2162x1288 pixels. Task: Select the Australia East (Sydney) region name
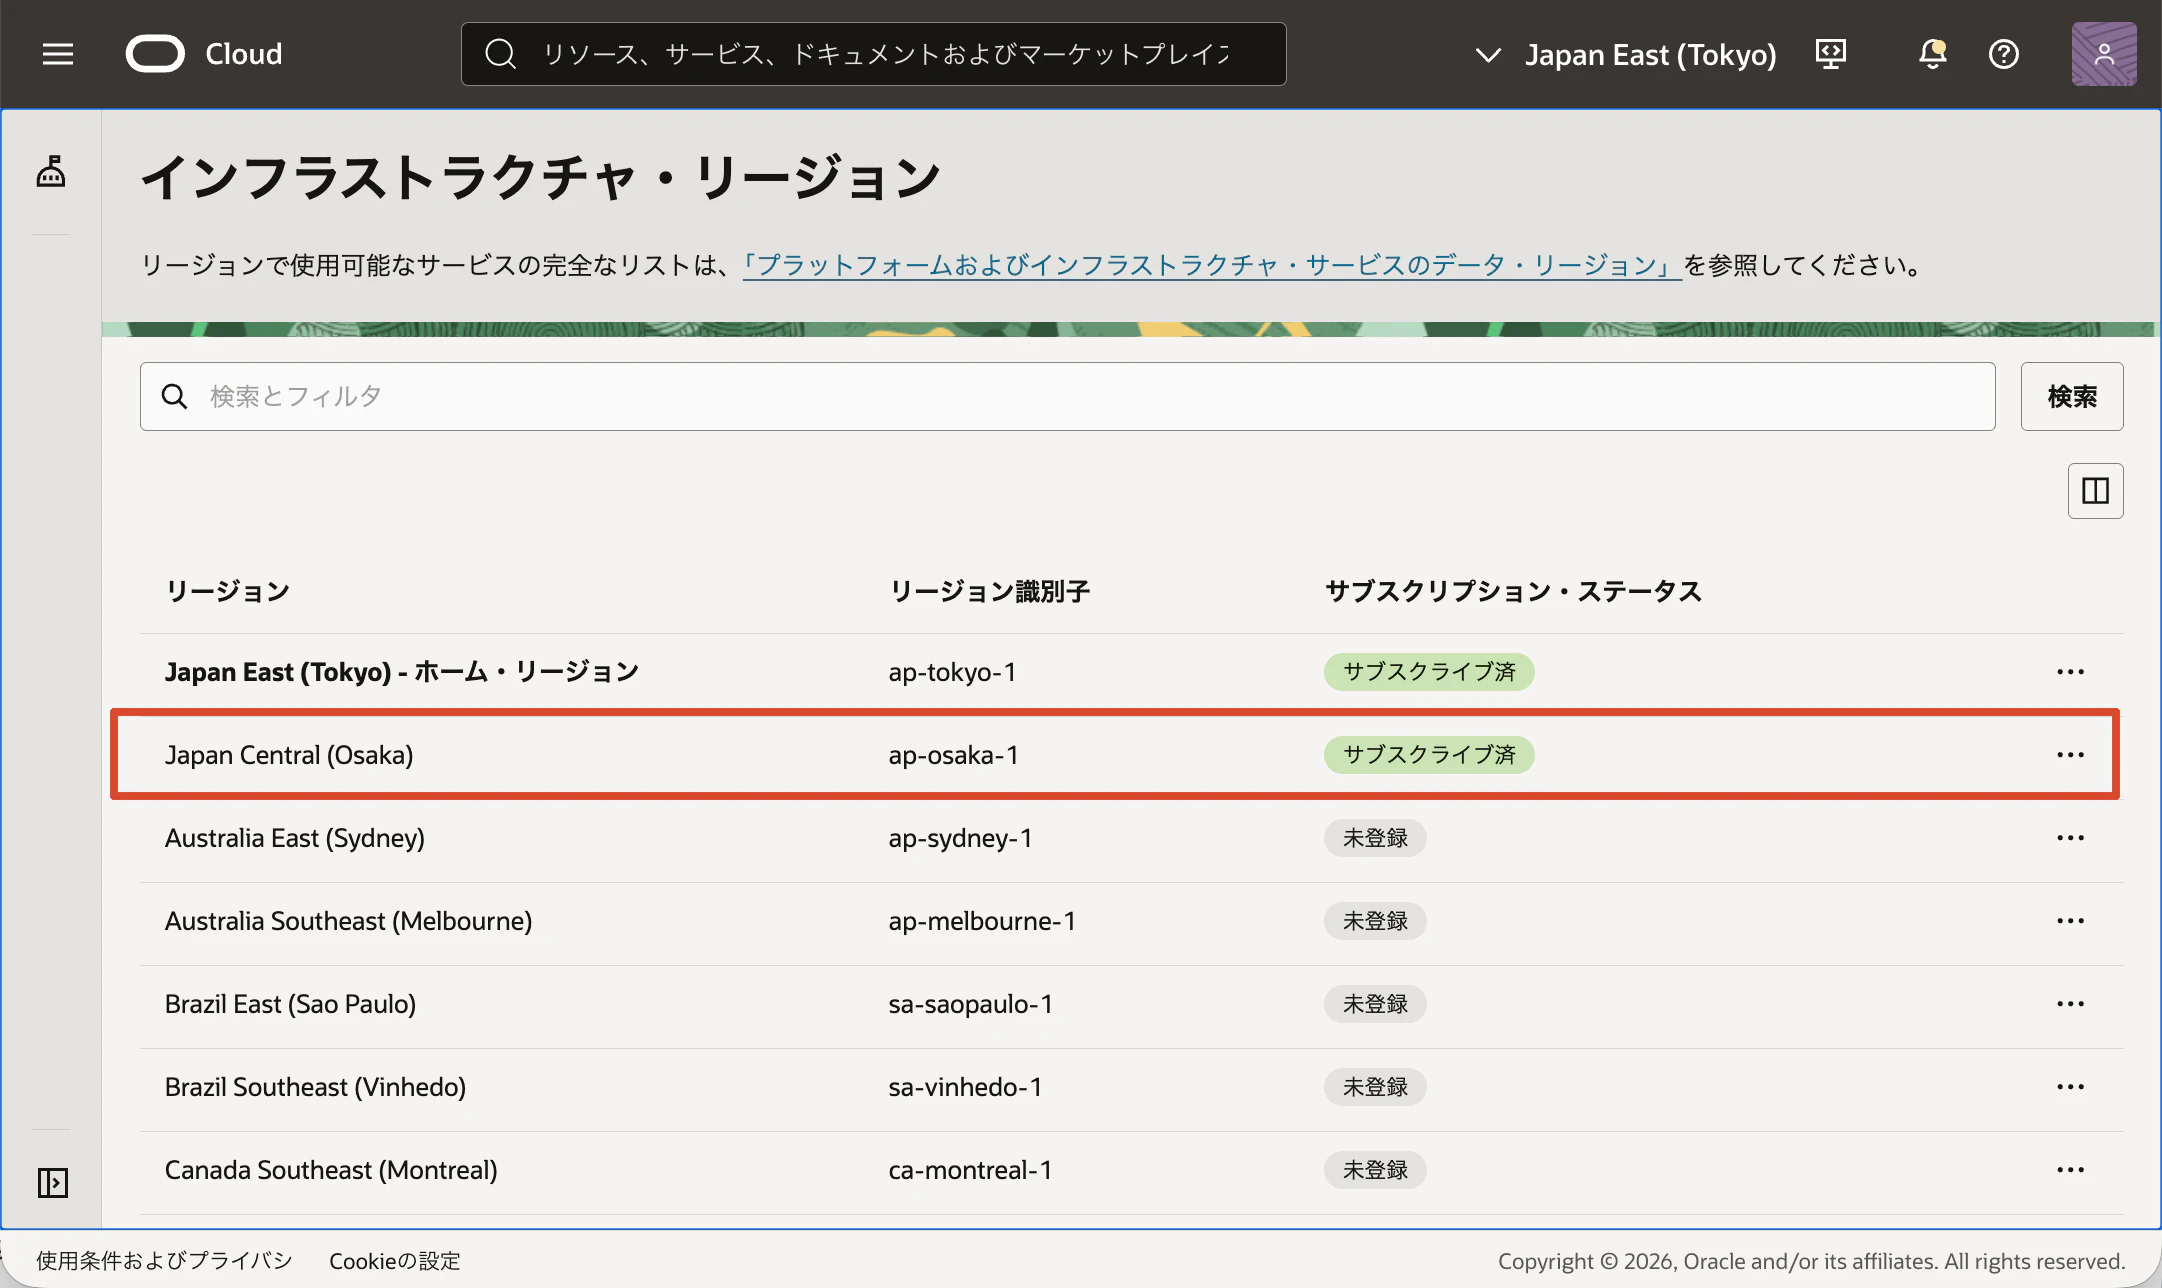pos(295,838)
